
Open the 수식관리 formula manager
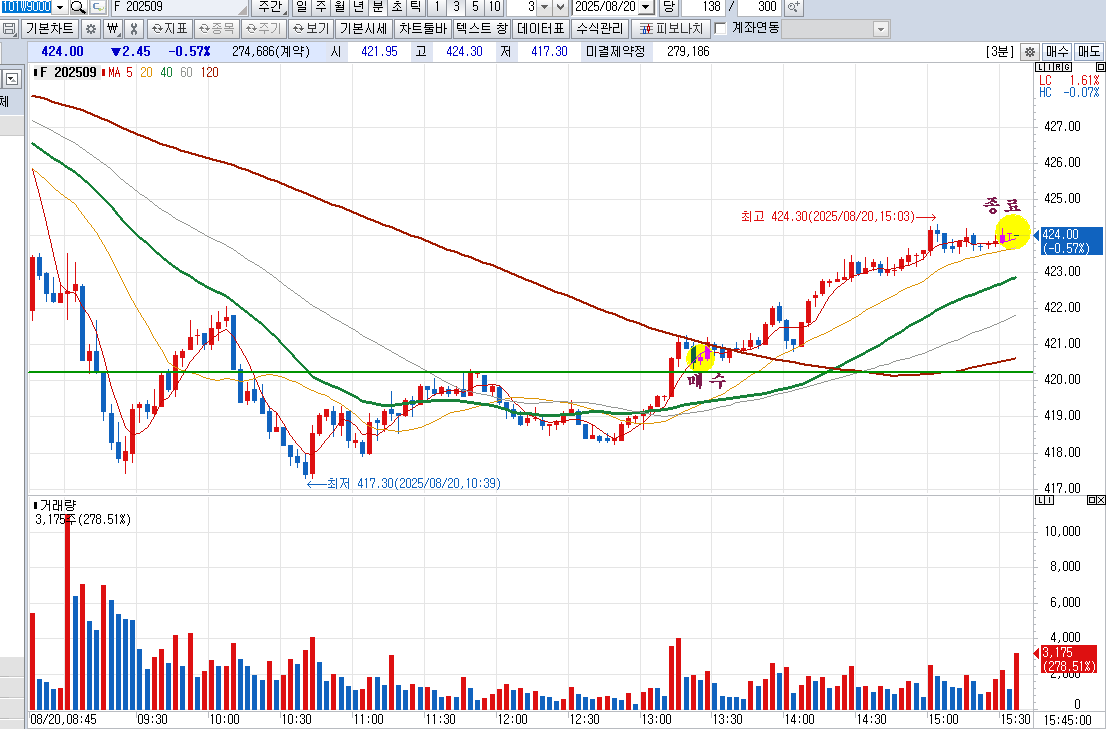600,29
